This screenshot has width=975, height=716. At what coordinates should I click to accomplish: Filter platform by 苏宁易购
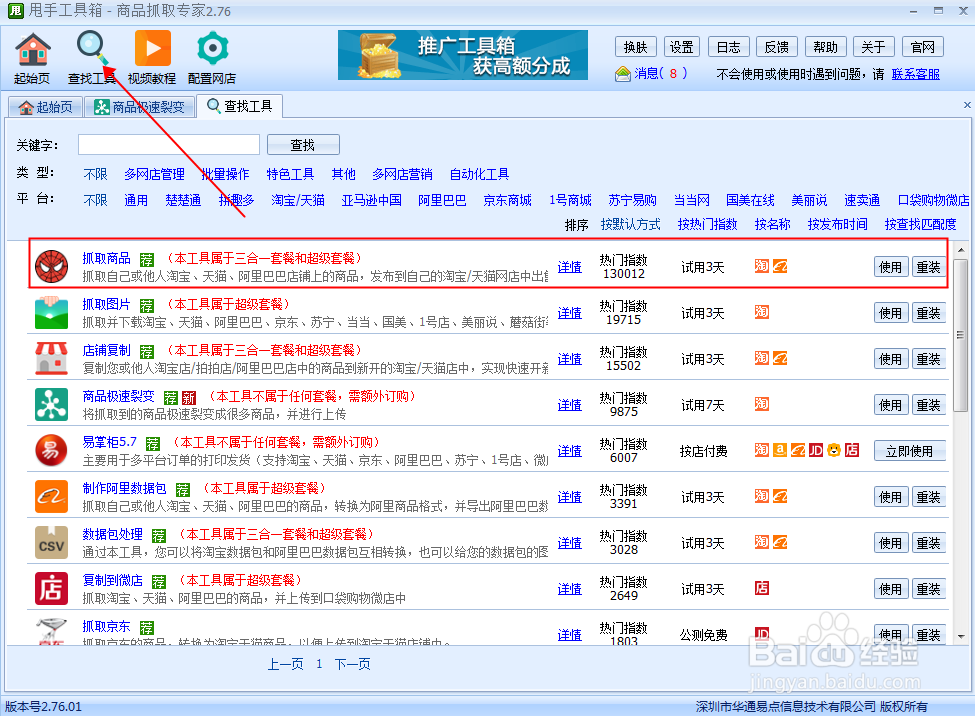pos(632,200)
